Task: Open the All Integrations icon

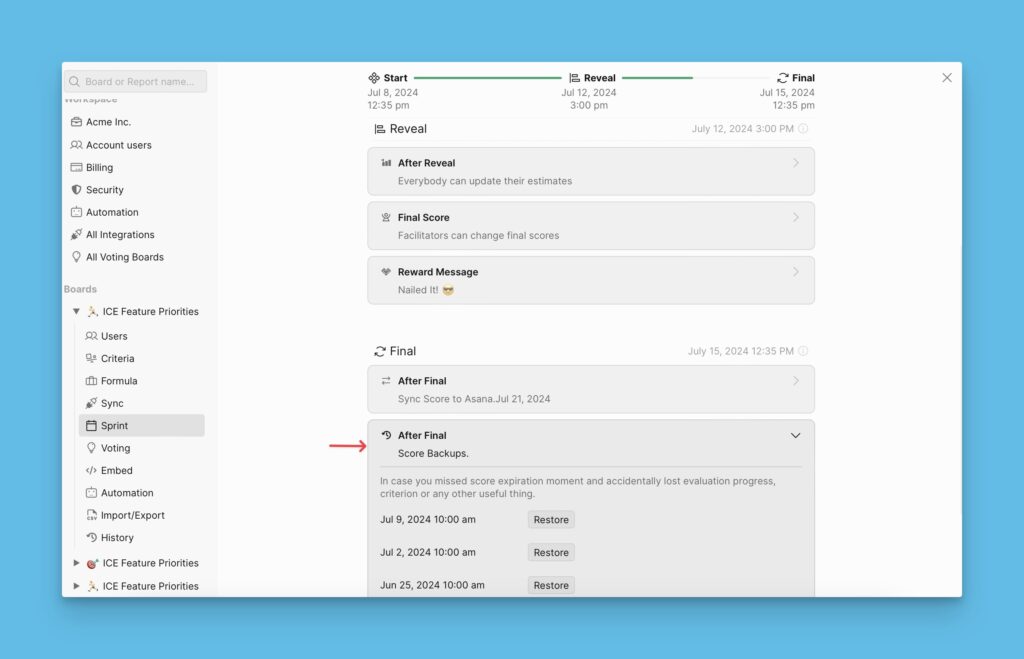Action: (77, 234)
